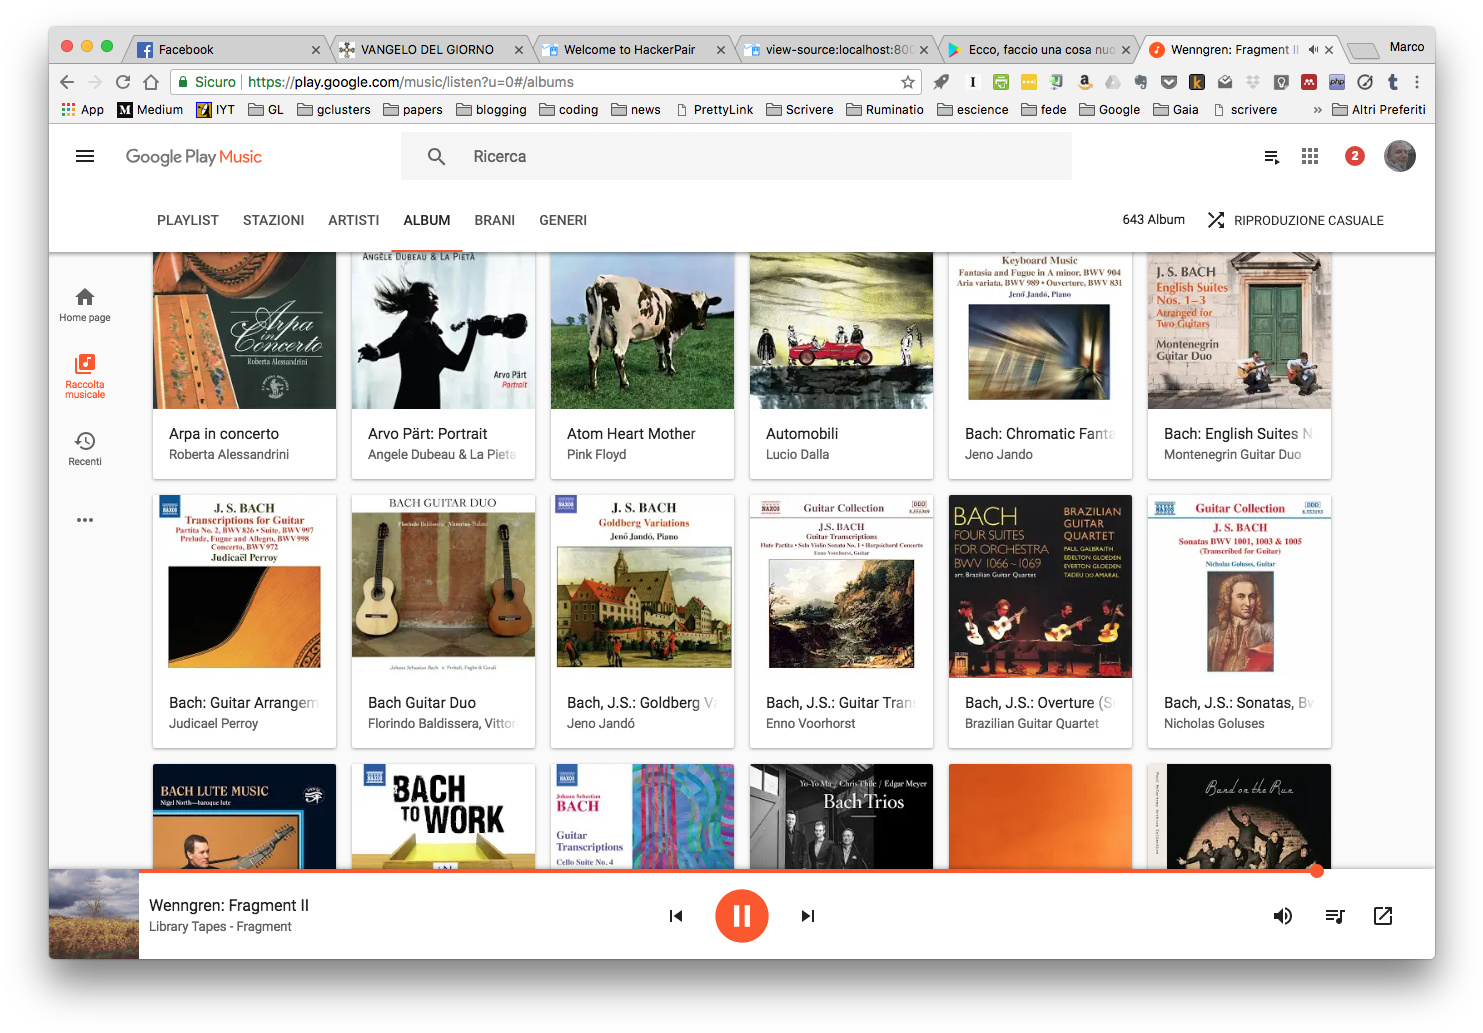The image size is (1483, 1033).
Task: Skip to previous track
Action: (676, 916)
